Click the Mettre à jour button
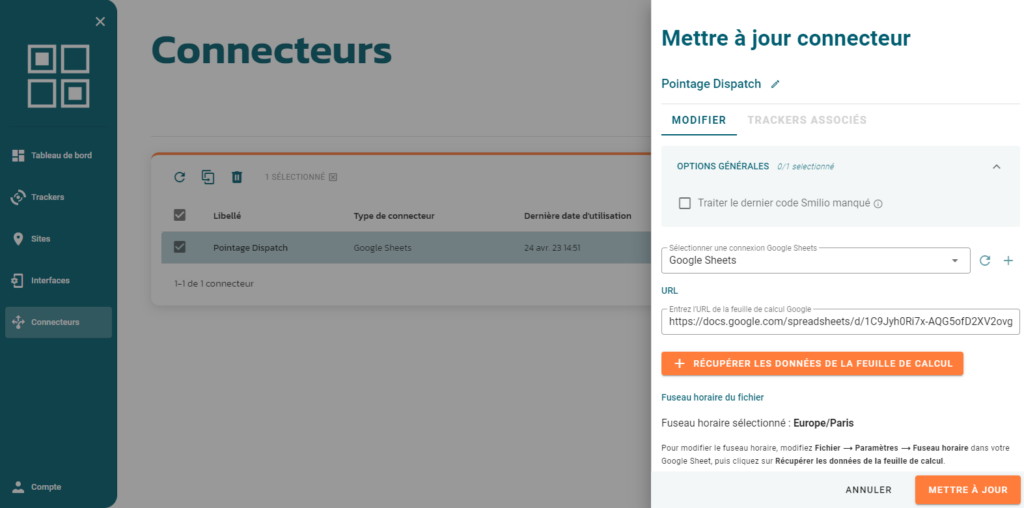This screenshot has height=508, width=1024. tap(968, 490)
